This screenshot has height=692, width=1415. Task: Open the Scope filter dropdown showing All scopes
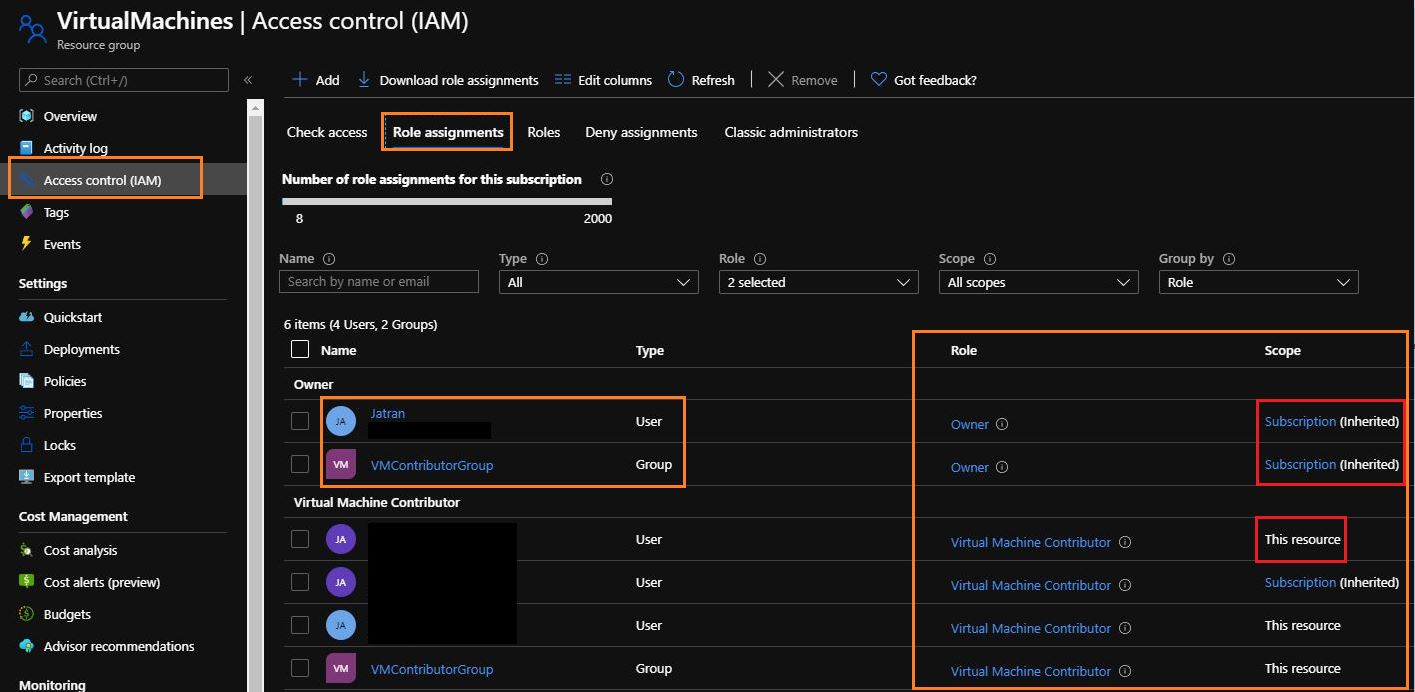coord(1037,281)
